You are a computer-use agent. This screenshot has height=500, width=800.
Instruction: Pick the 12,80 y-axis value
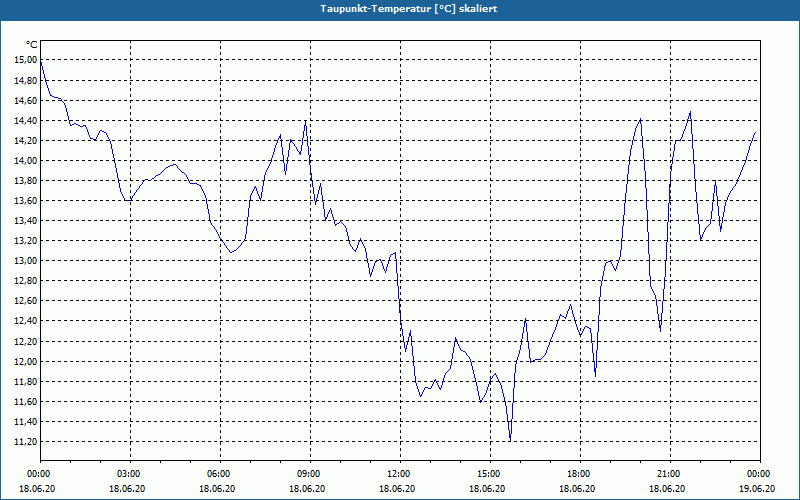27,281
